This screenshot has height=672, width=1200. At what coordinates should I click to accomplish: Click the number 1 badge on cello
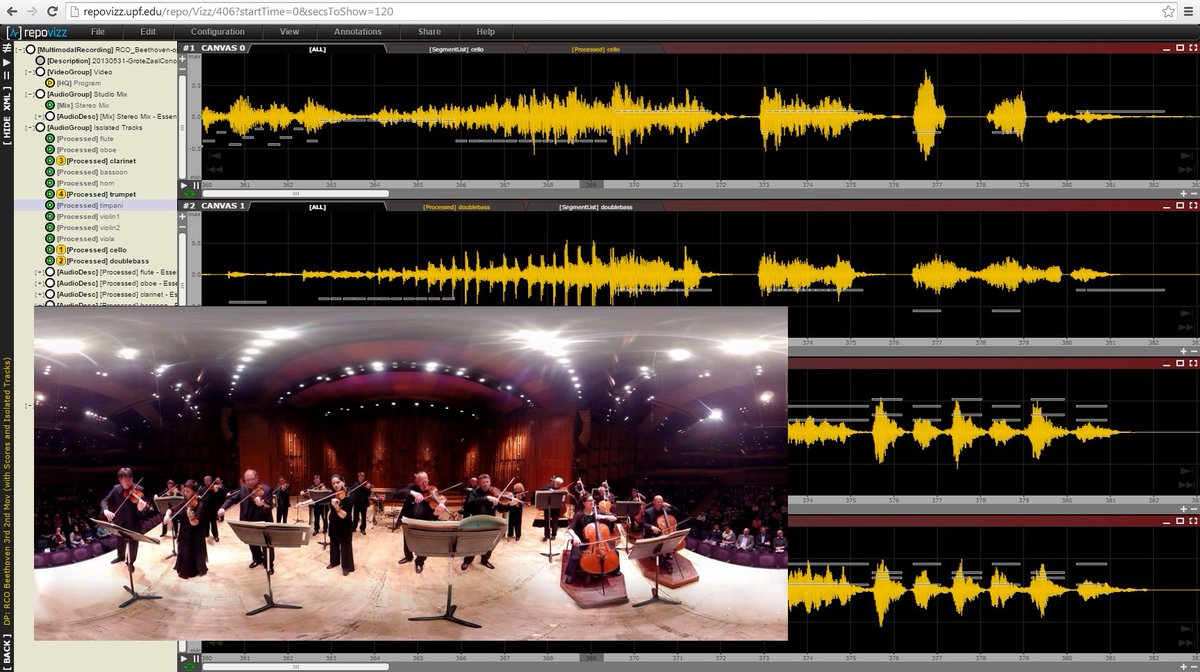[x=61, y=250]
